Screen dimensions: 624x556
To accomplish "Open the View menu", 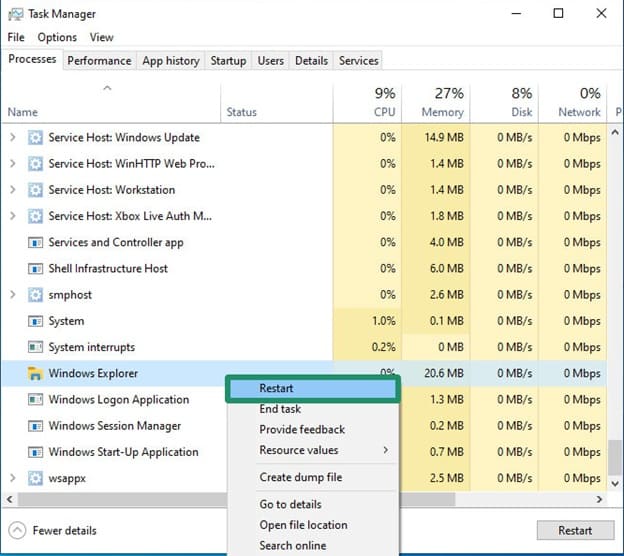I will pos(101,37).
